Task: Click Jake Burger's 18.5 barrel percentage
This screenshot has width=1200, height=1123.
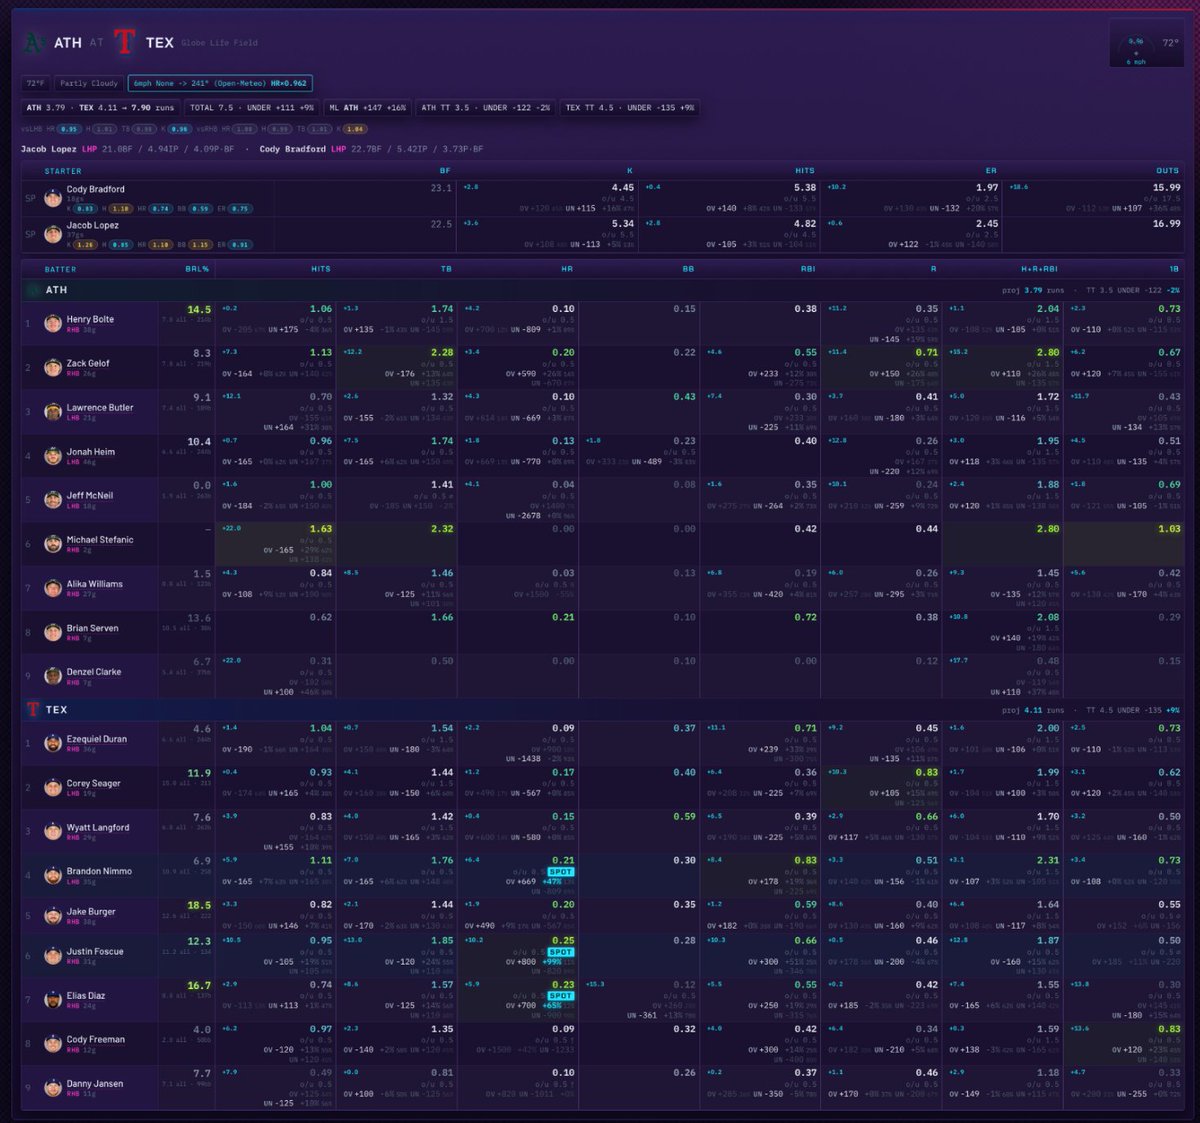Action: point(199,905)
